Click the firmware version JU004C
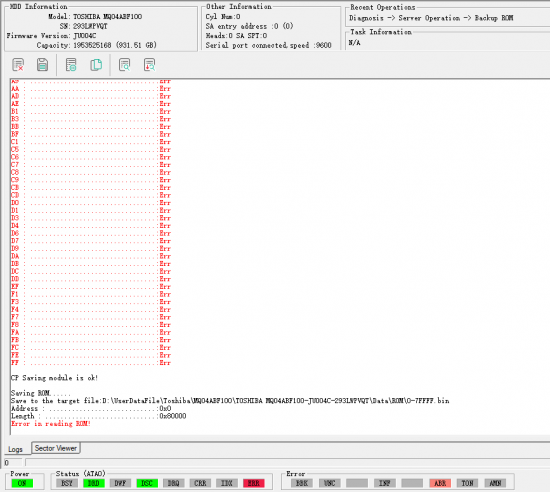Image resolution: width=550 pixels, height=492 pixels. point(85,35)
